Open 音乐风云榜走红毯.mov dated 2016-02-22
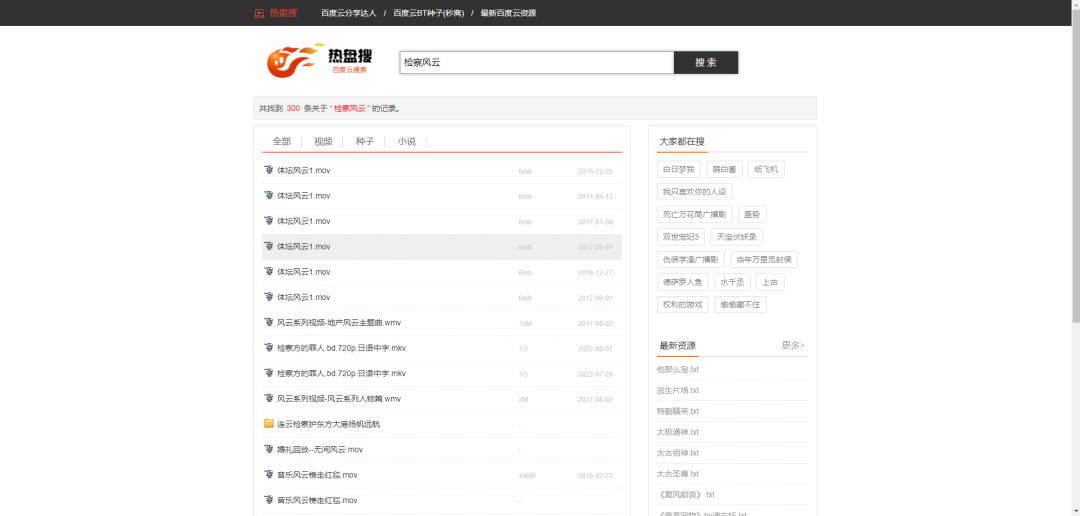This screenshot has width=1080, height=516. pos(317,475)
